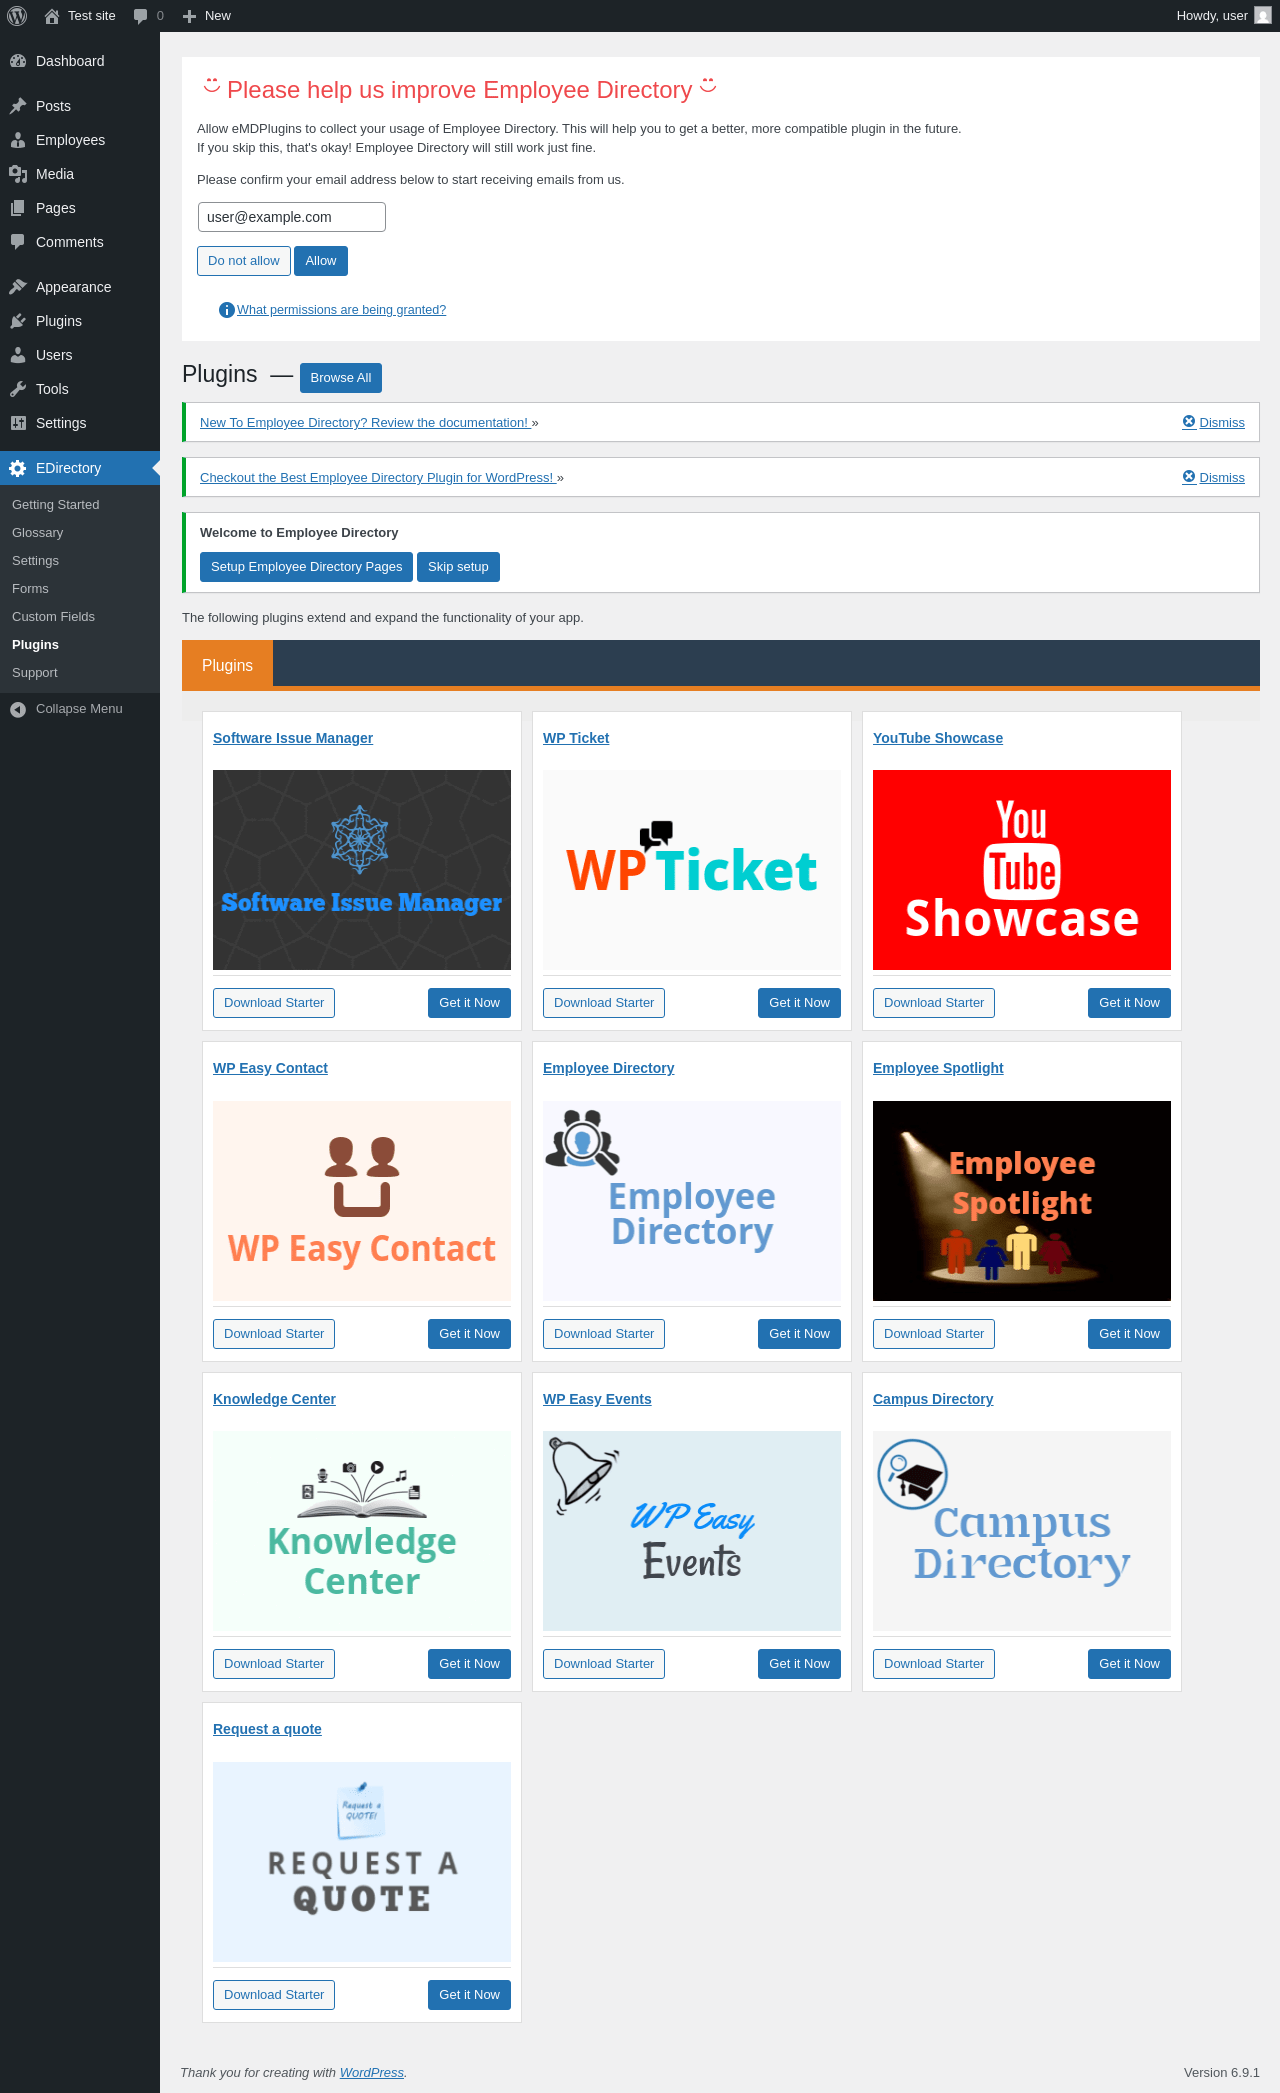Click the email address input field

click(292, 217)
